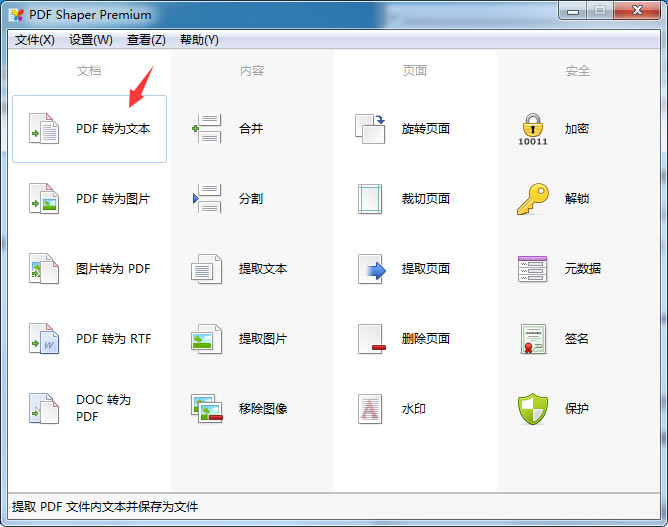
Task: Choose the 裁切页面 label
Action: click(x=426, y=199)
